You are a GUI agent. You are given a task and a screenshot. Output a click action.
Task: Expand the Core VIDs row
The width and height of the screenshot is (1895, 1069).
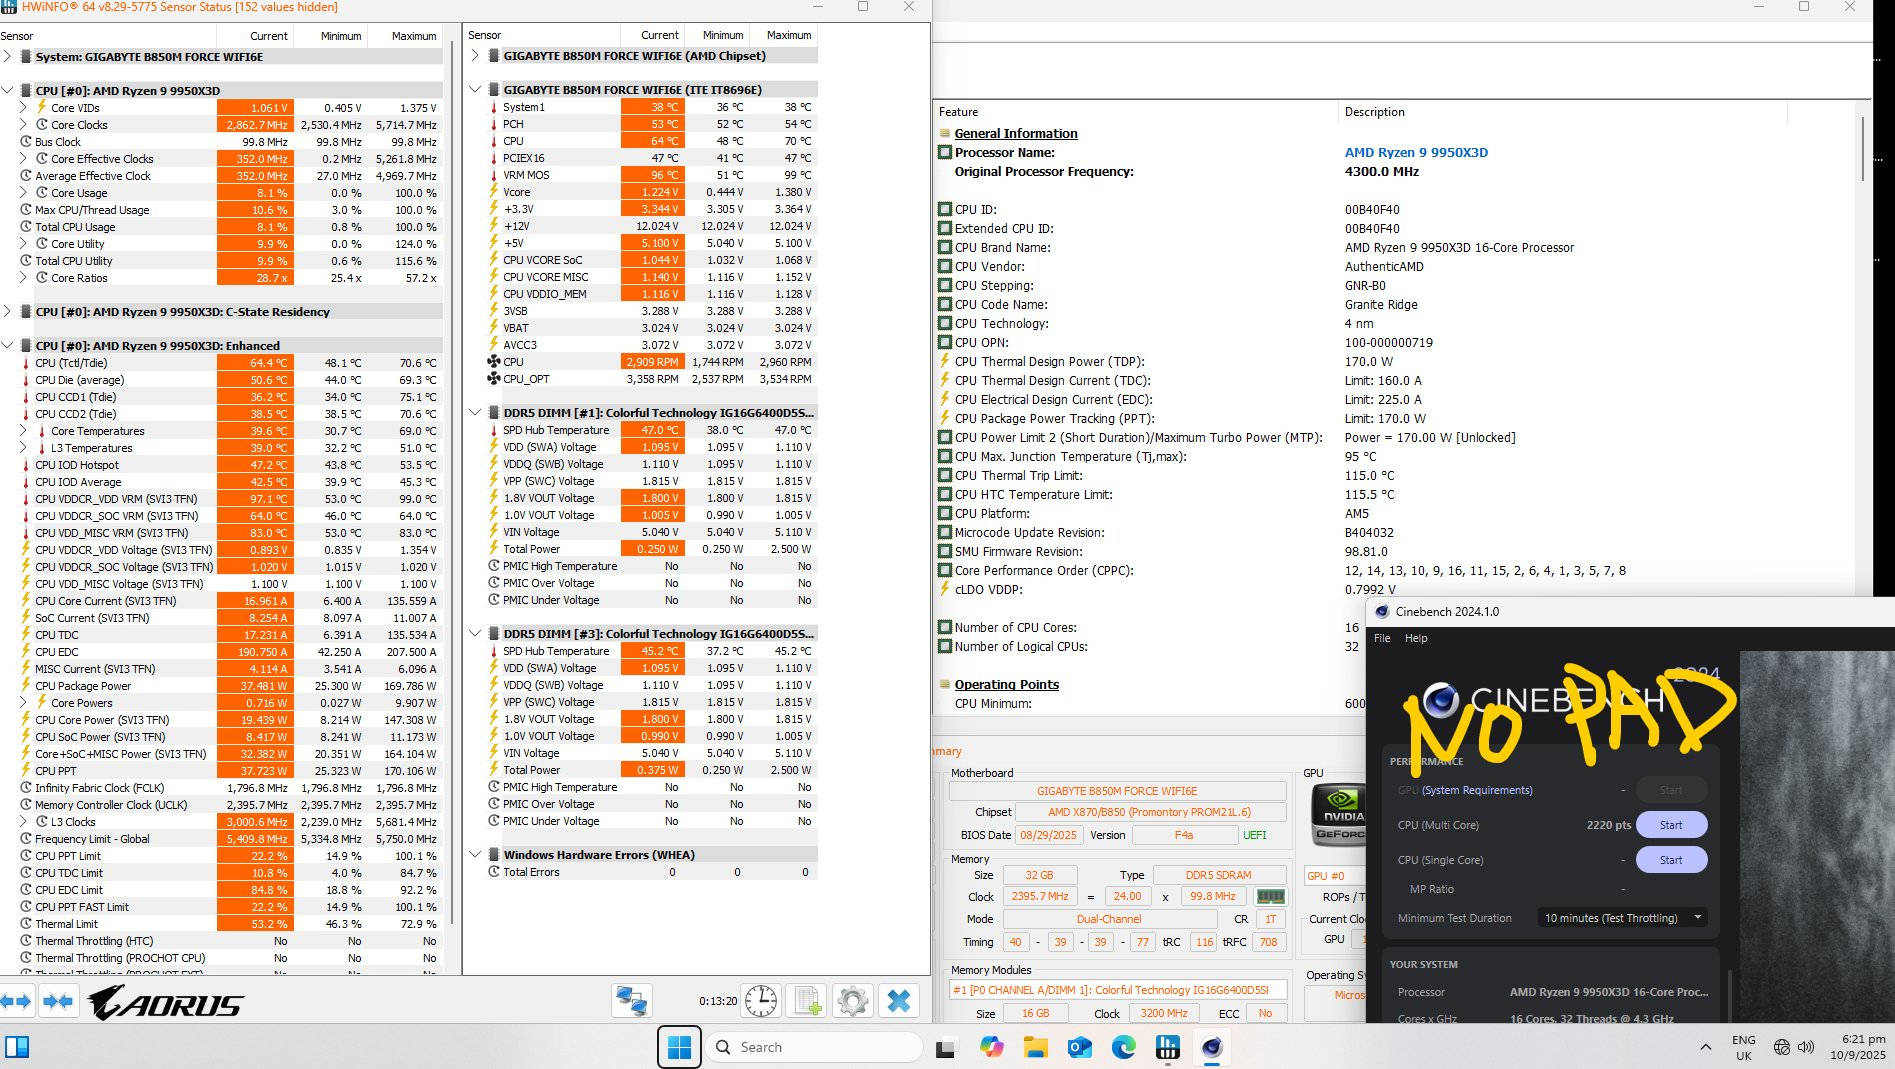point(24,108)
